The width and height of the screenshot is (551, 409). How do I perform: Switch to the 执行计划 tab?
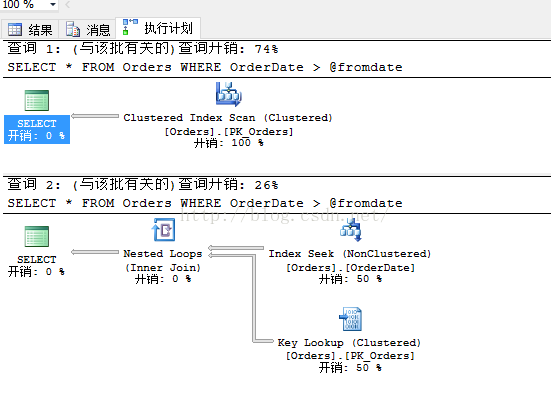(158, 28)
